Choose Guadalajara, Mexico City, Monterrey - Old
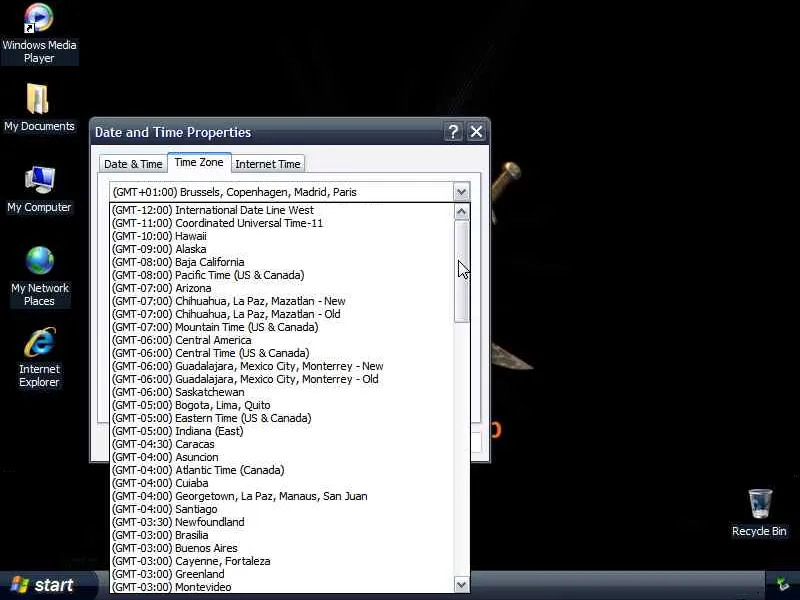Image resolution: width=800 pixels, height=600 pixels. (282, 379)
